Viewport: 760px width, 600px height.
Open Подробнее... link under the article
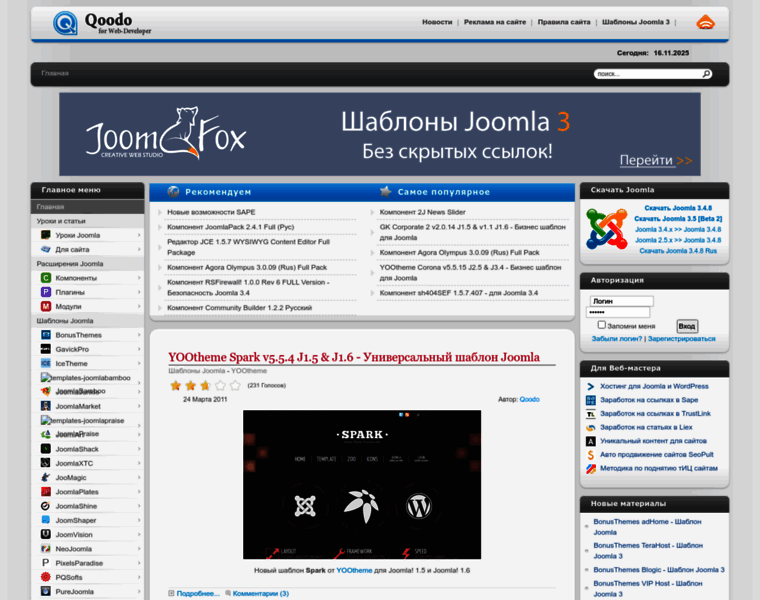(x=198, y=593)
